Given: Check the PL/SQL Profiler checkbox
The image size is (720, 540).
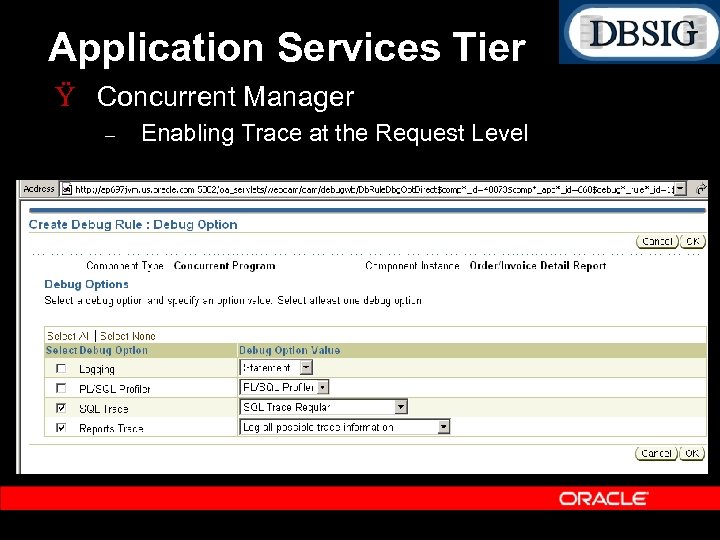Looking at the screenshot, I should pos(61,388).
